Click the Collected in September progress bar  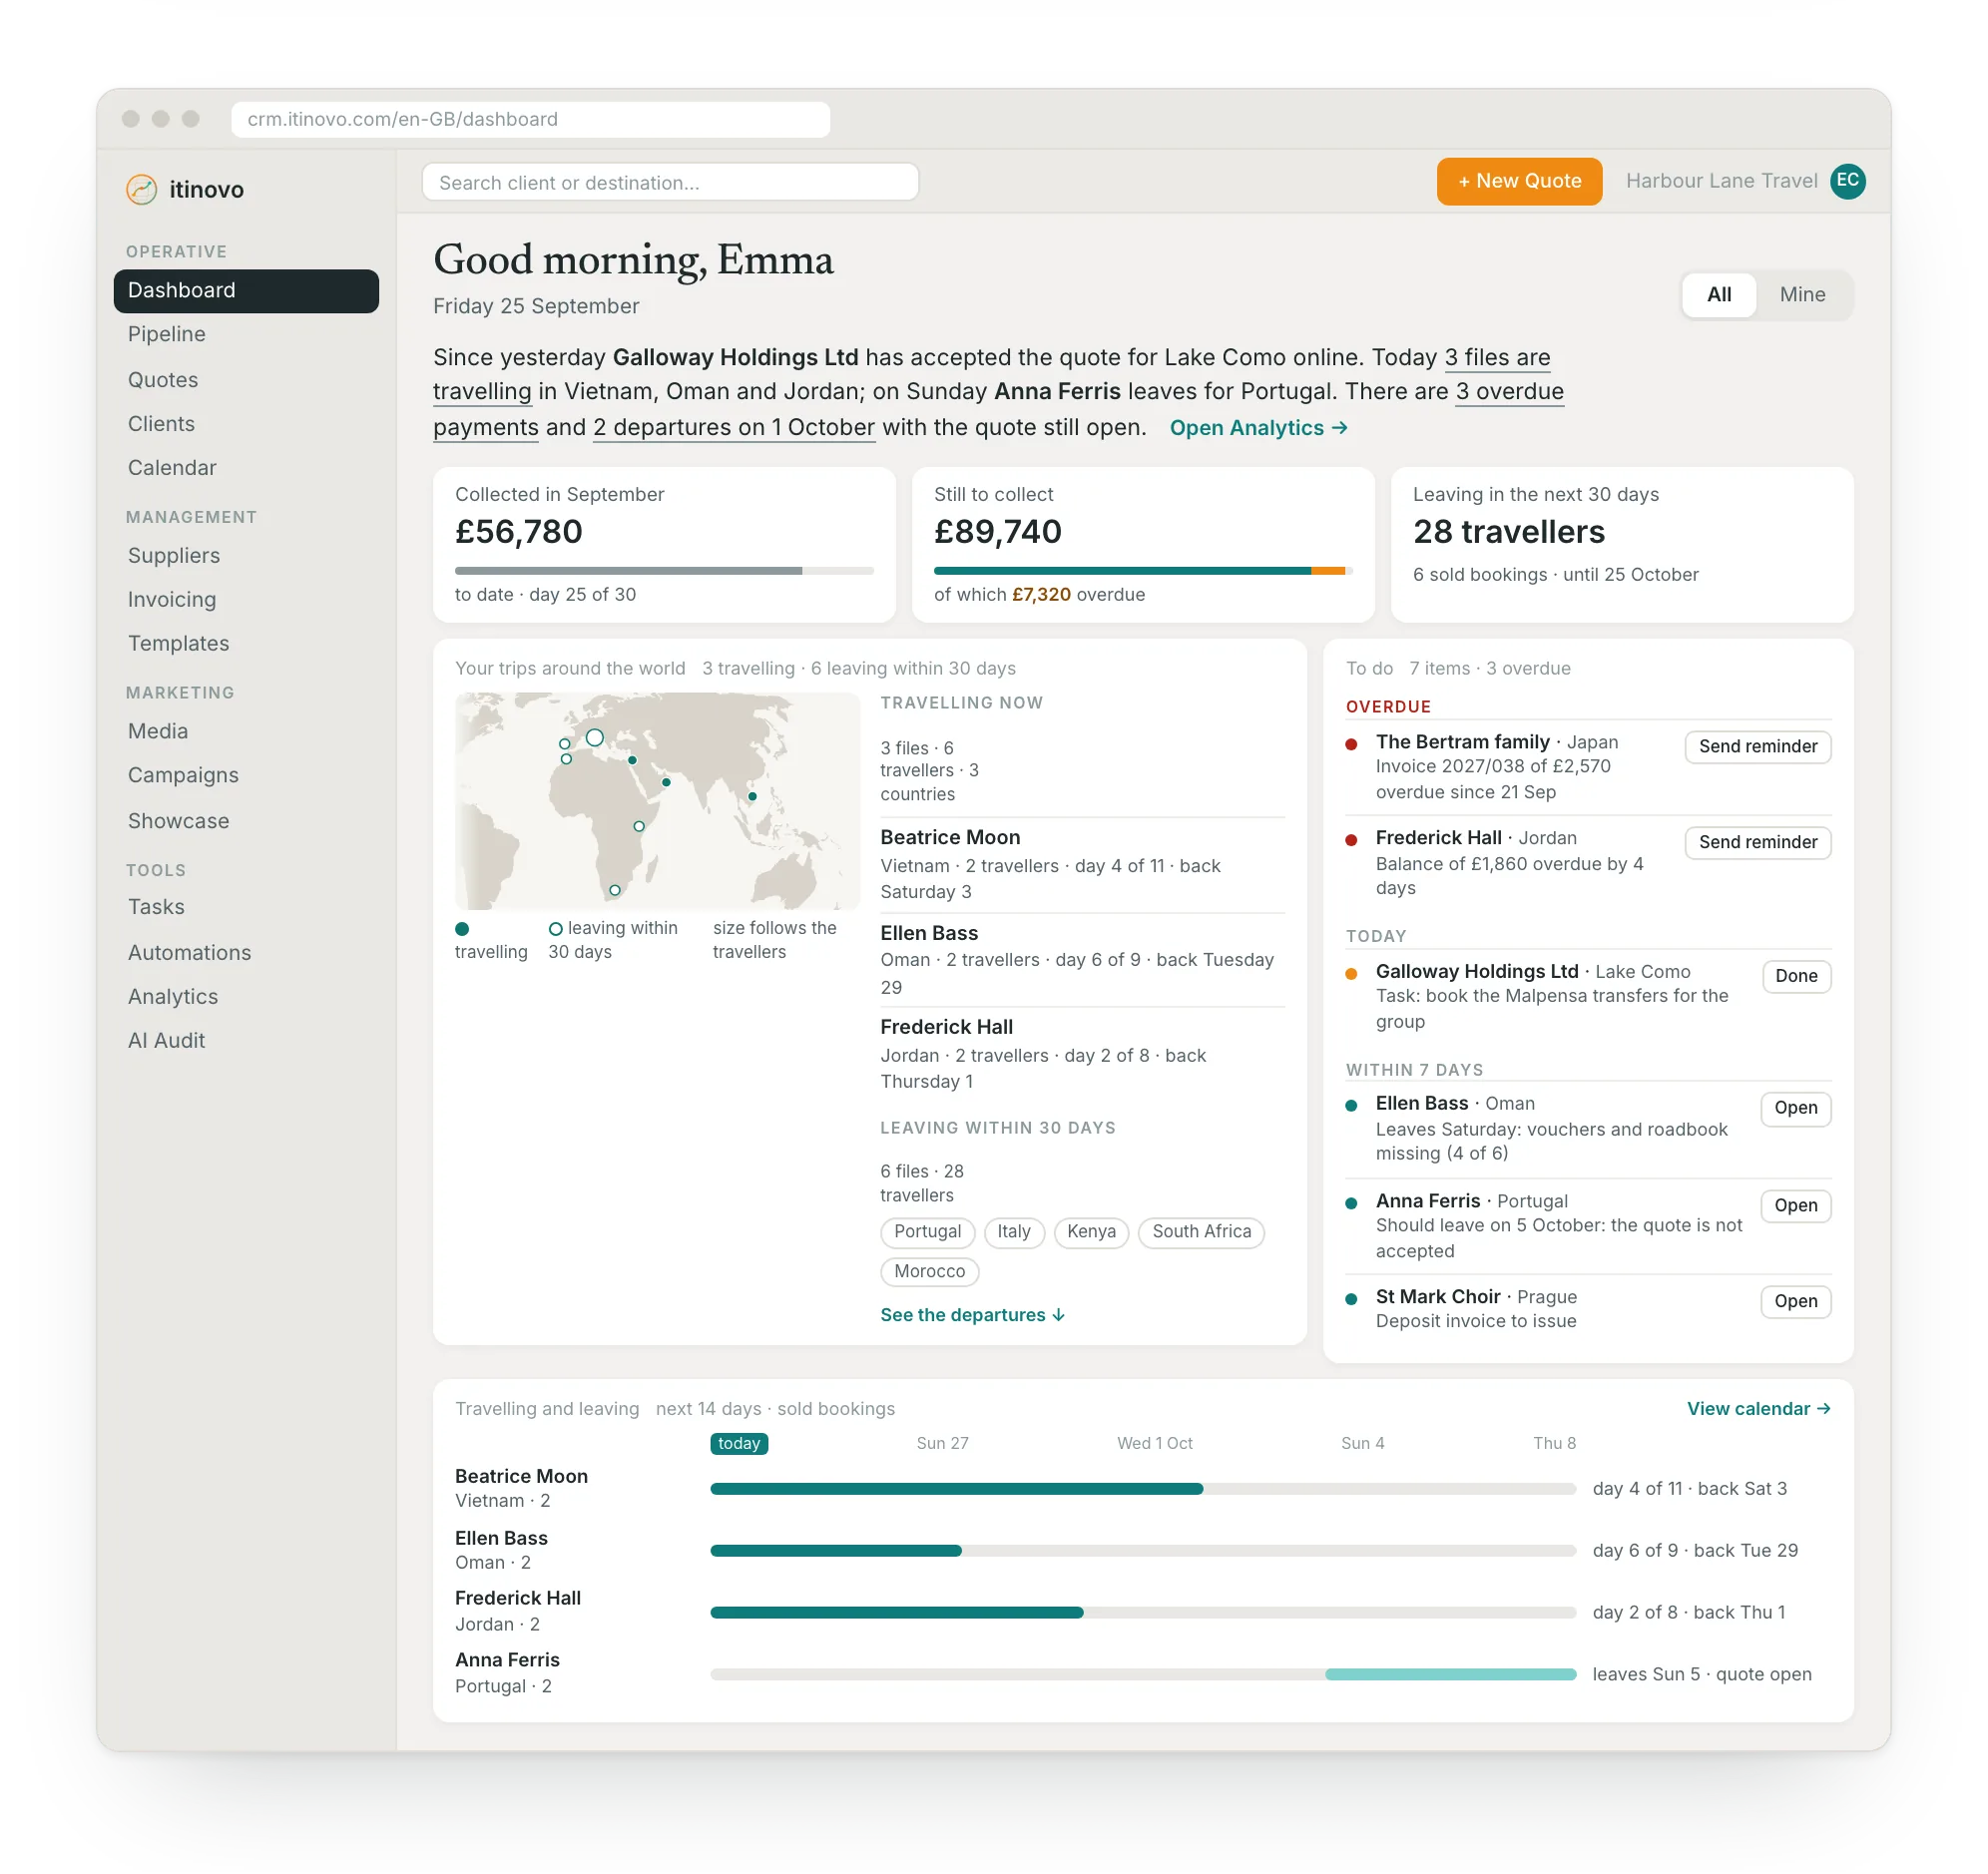[664, 571]
